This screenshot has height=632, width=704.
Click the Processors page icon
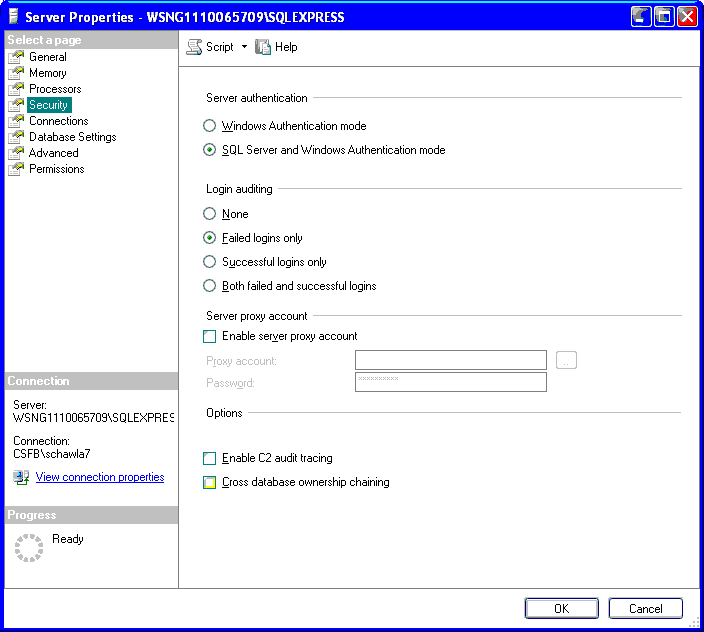pyautogui.click(x=16, y=89)
